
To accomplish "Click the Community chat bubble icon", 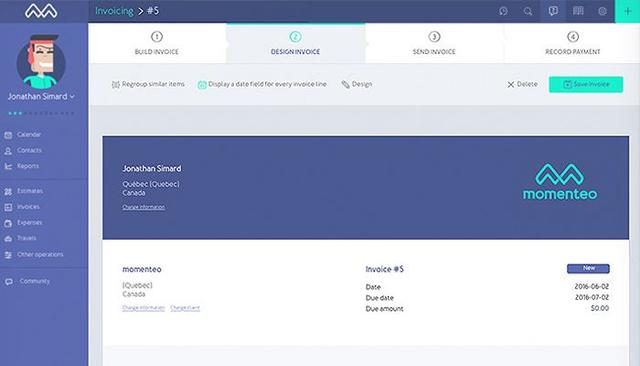I will 9,282.
